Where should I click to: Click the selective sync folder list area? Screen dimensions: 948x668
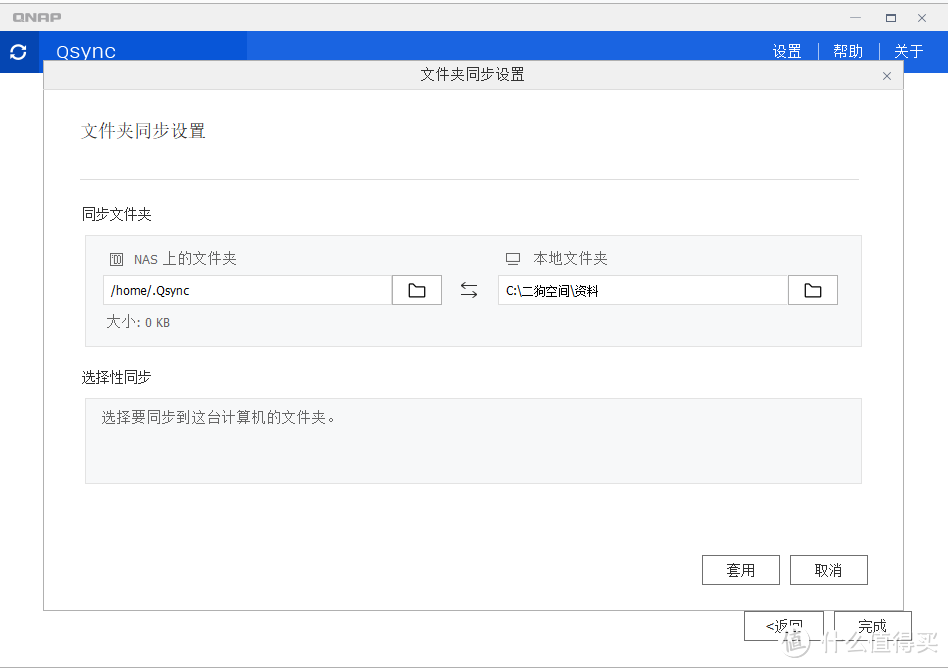(473, 441)
